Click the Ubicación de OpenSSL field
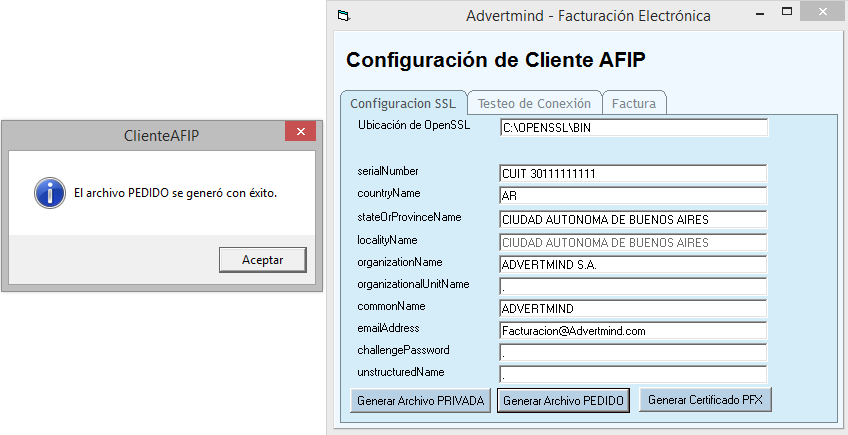This screenshot has height=435, width=848. (634, 128)
